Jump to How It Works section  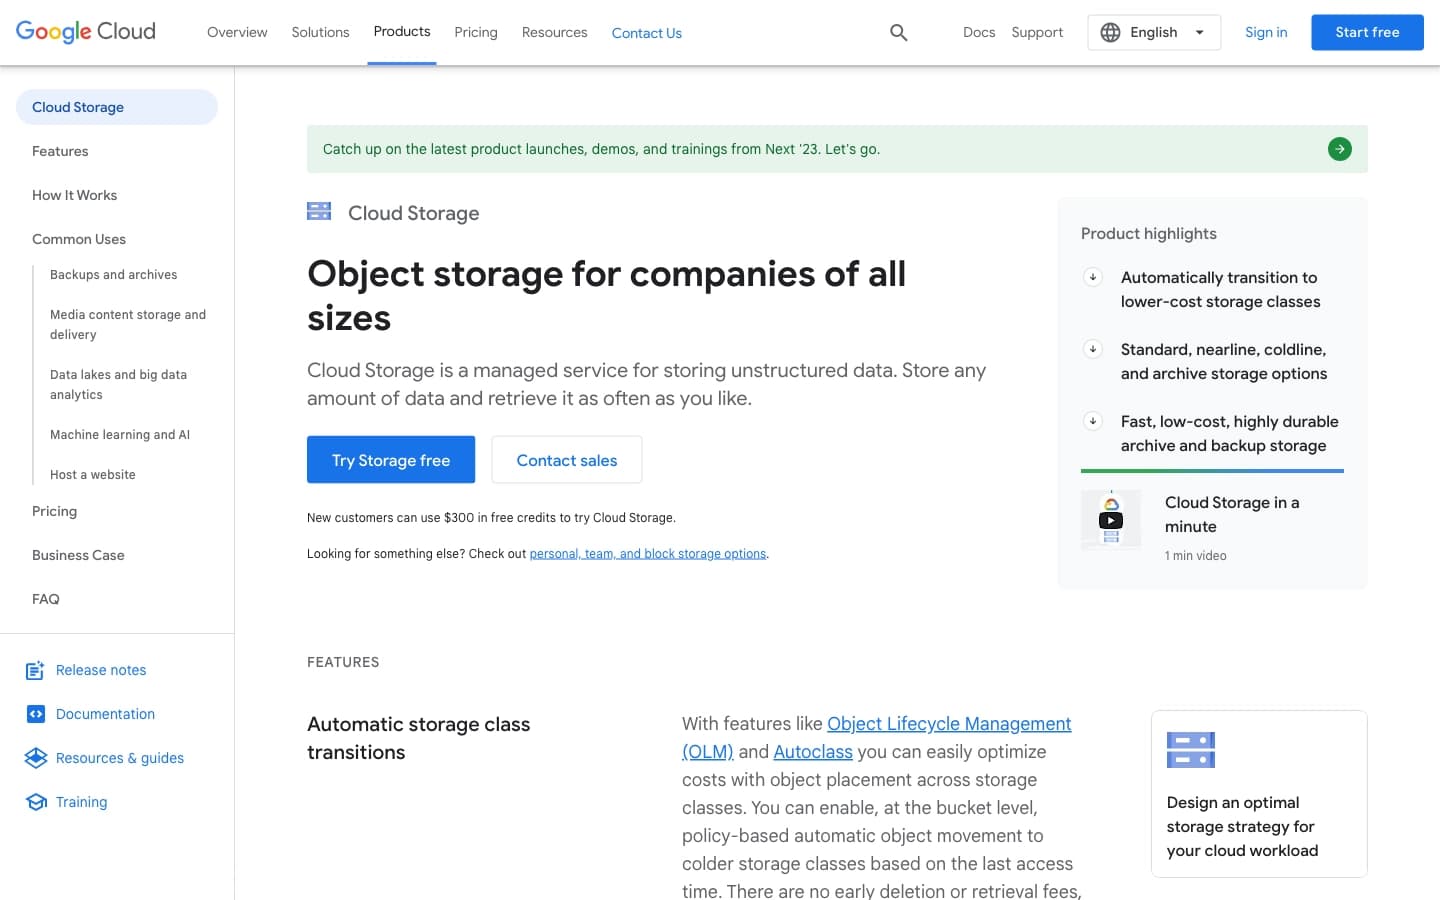click(x=75, y=195)
